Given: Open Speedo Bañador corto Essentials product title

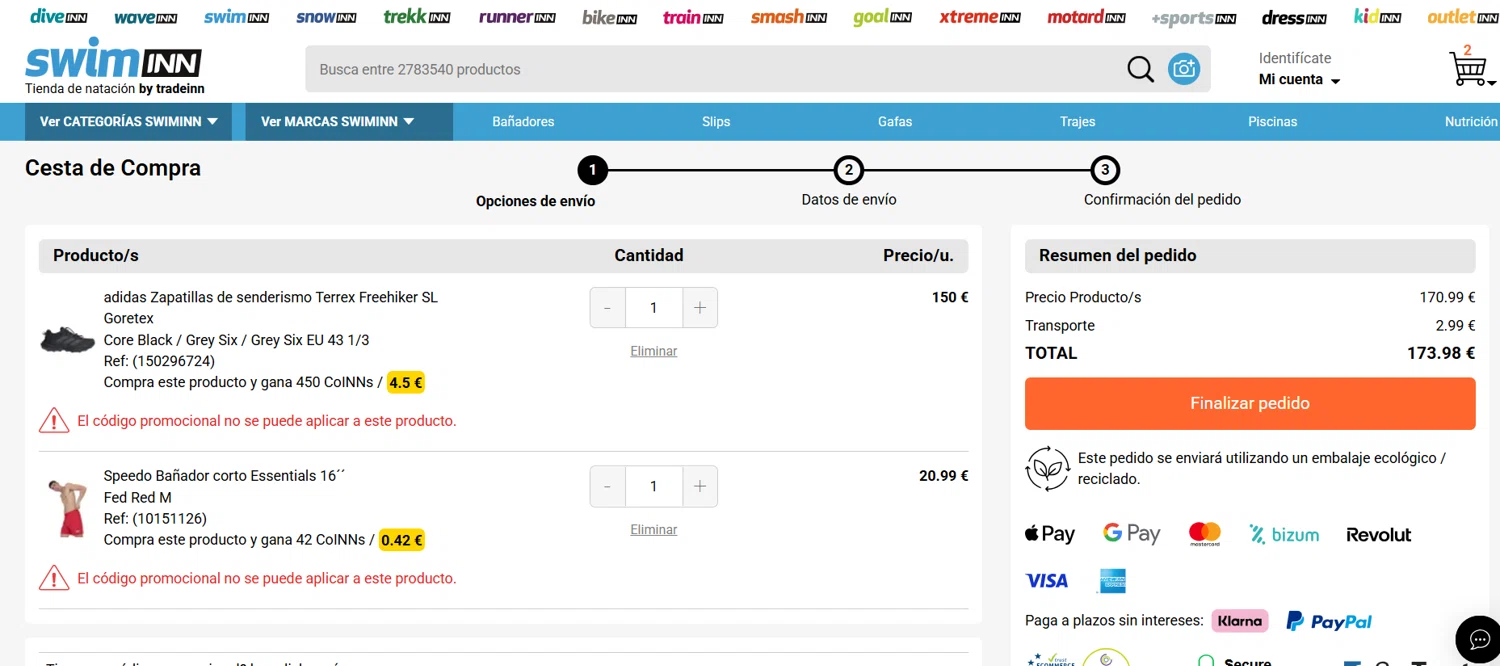Looking at the screenshot, I should [224, 476].
